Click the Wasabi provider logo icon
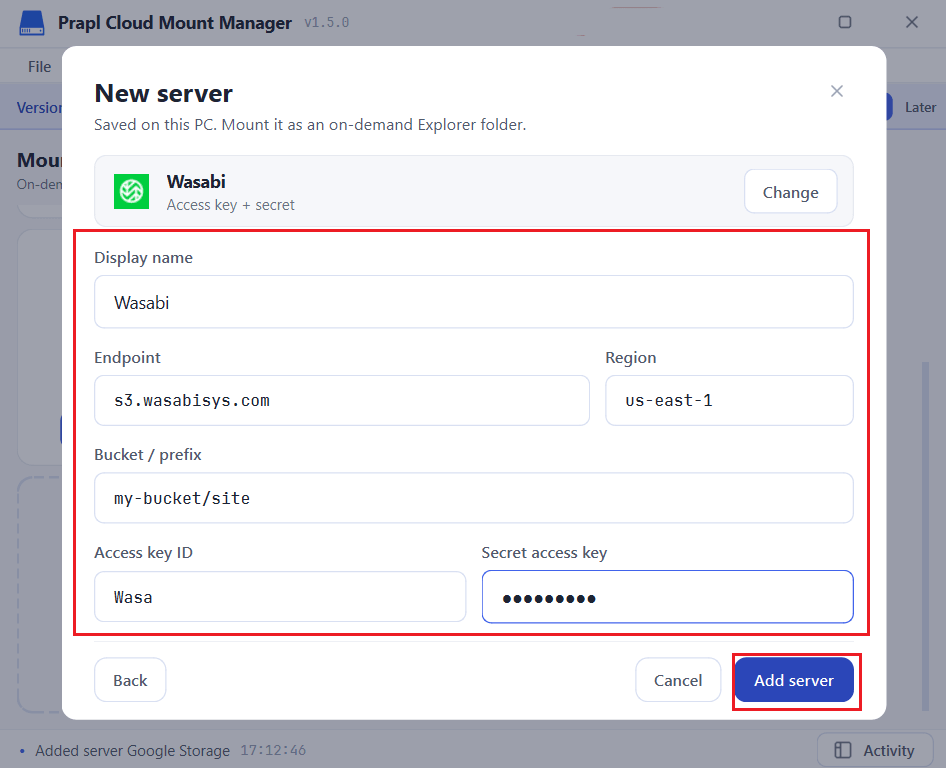Screen dimensions: 946x768 coord(132,191)
